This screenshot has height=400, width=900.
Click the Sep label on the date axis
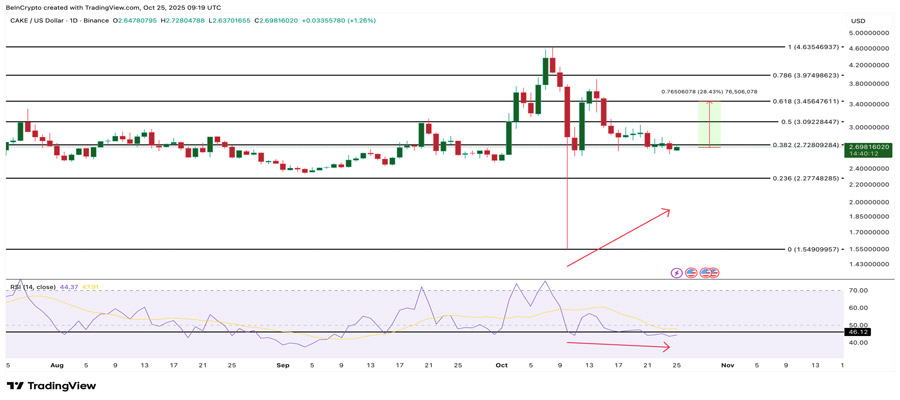283,366
